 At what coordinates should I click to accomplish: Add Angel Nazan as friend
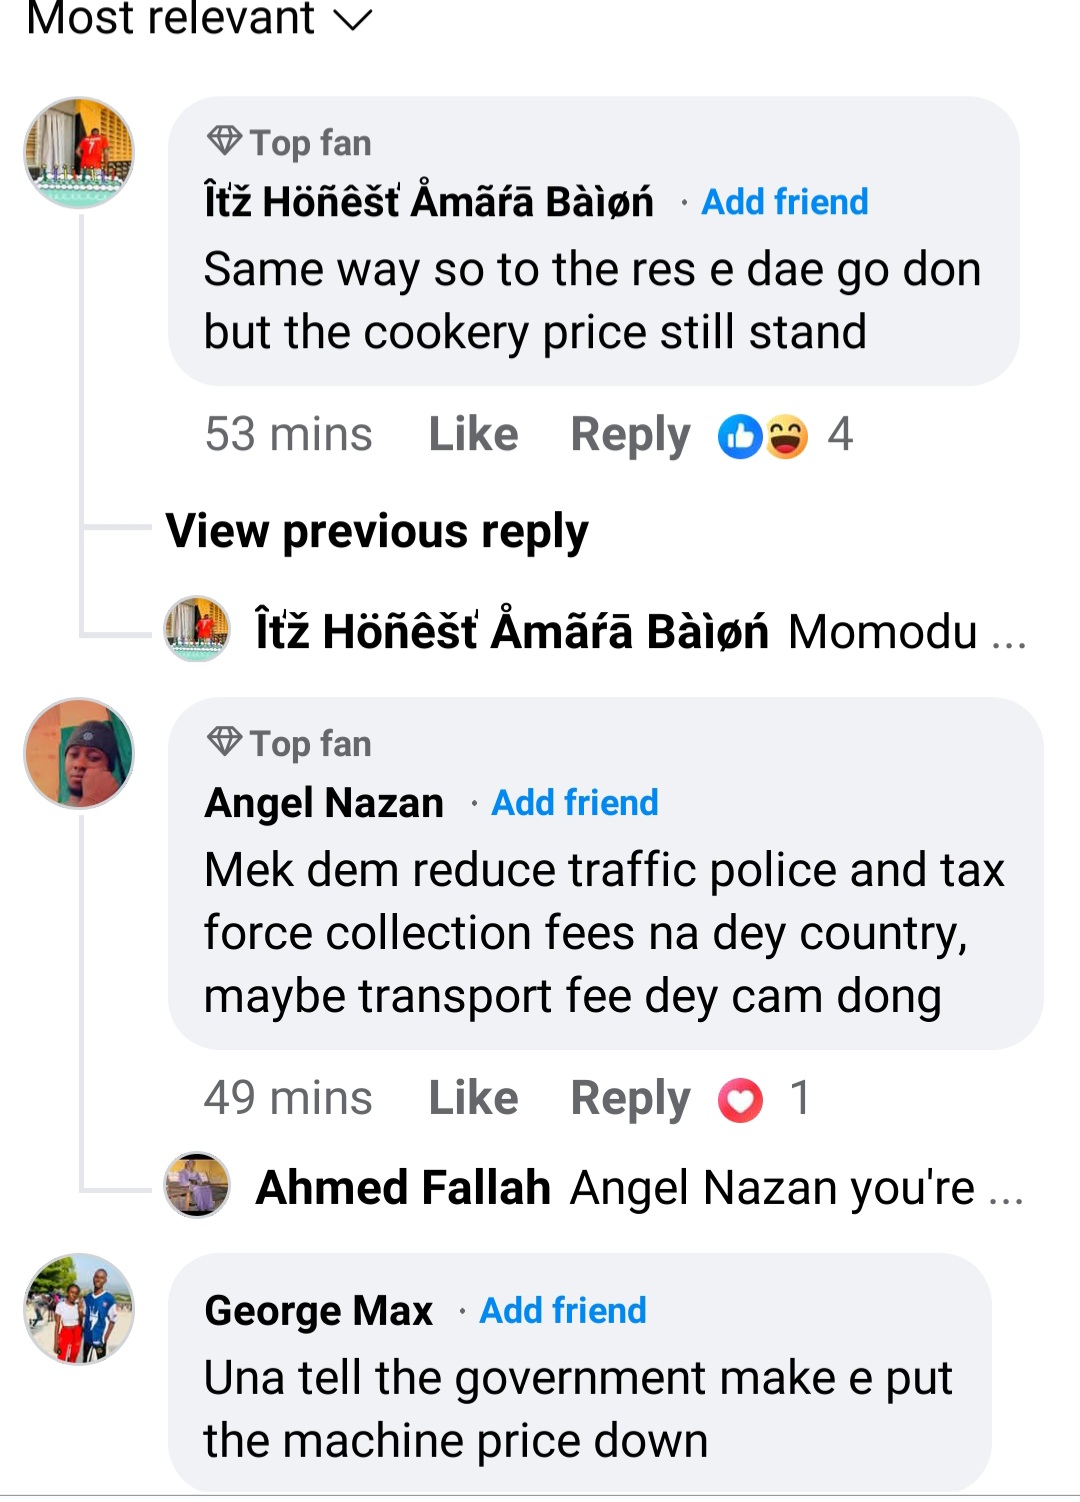575,803
